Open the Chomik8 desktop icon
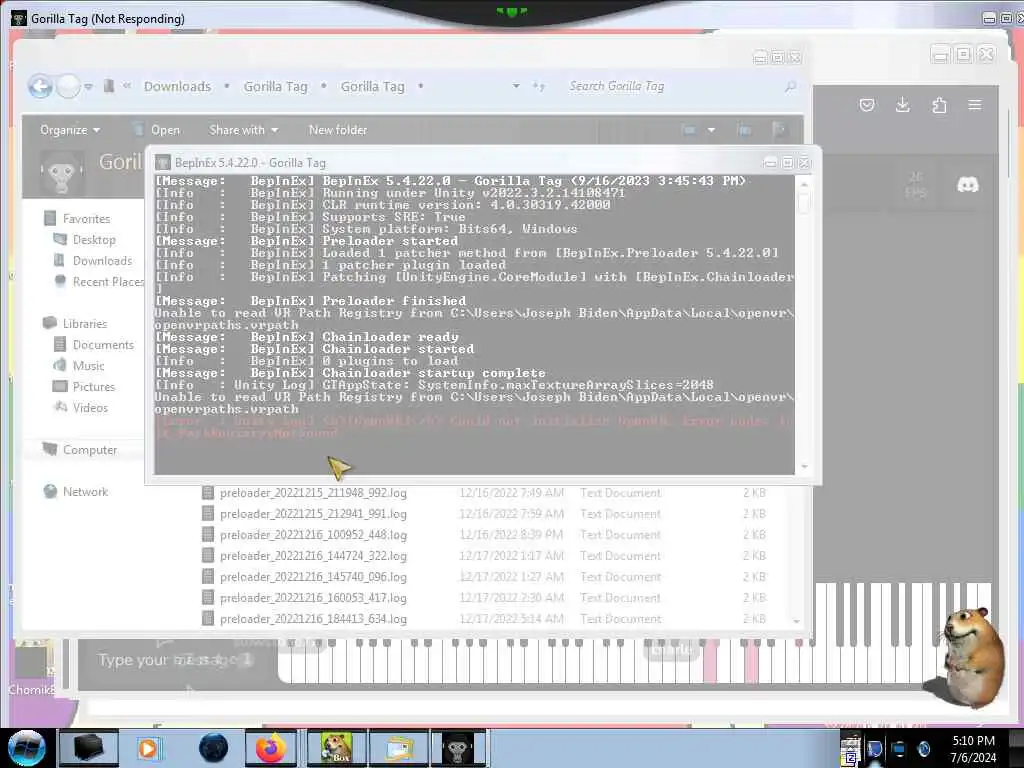This screenshot has height=768, width=1024. (31, 668)
